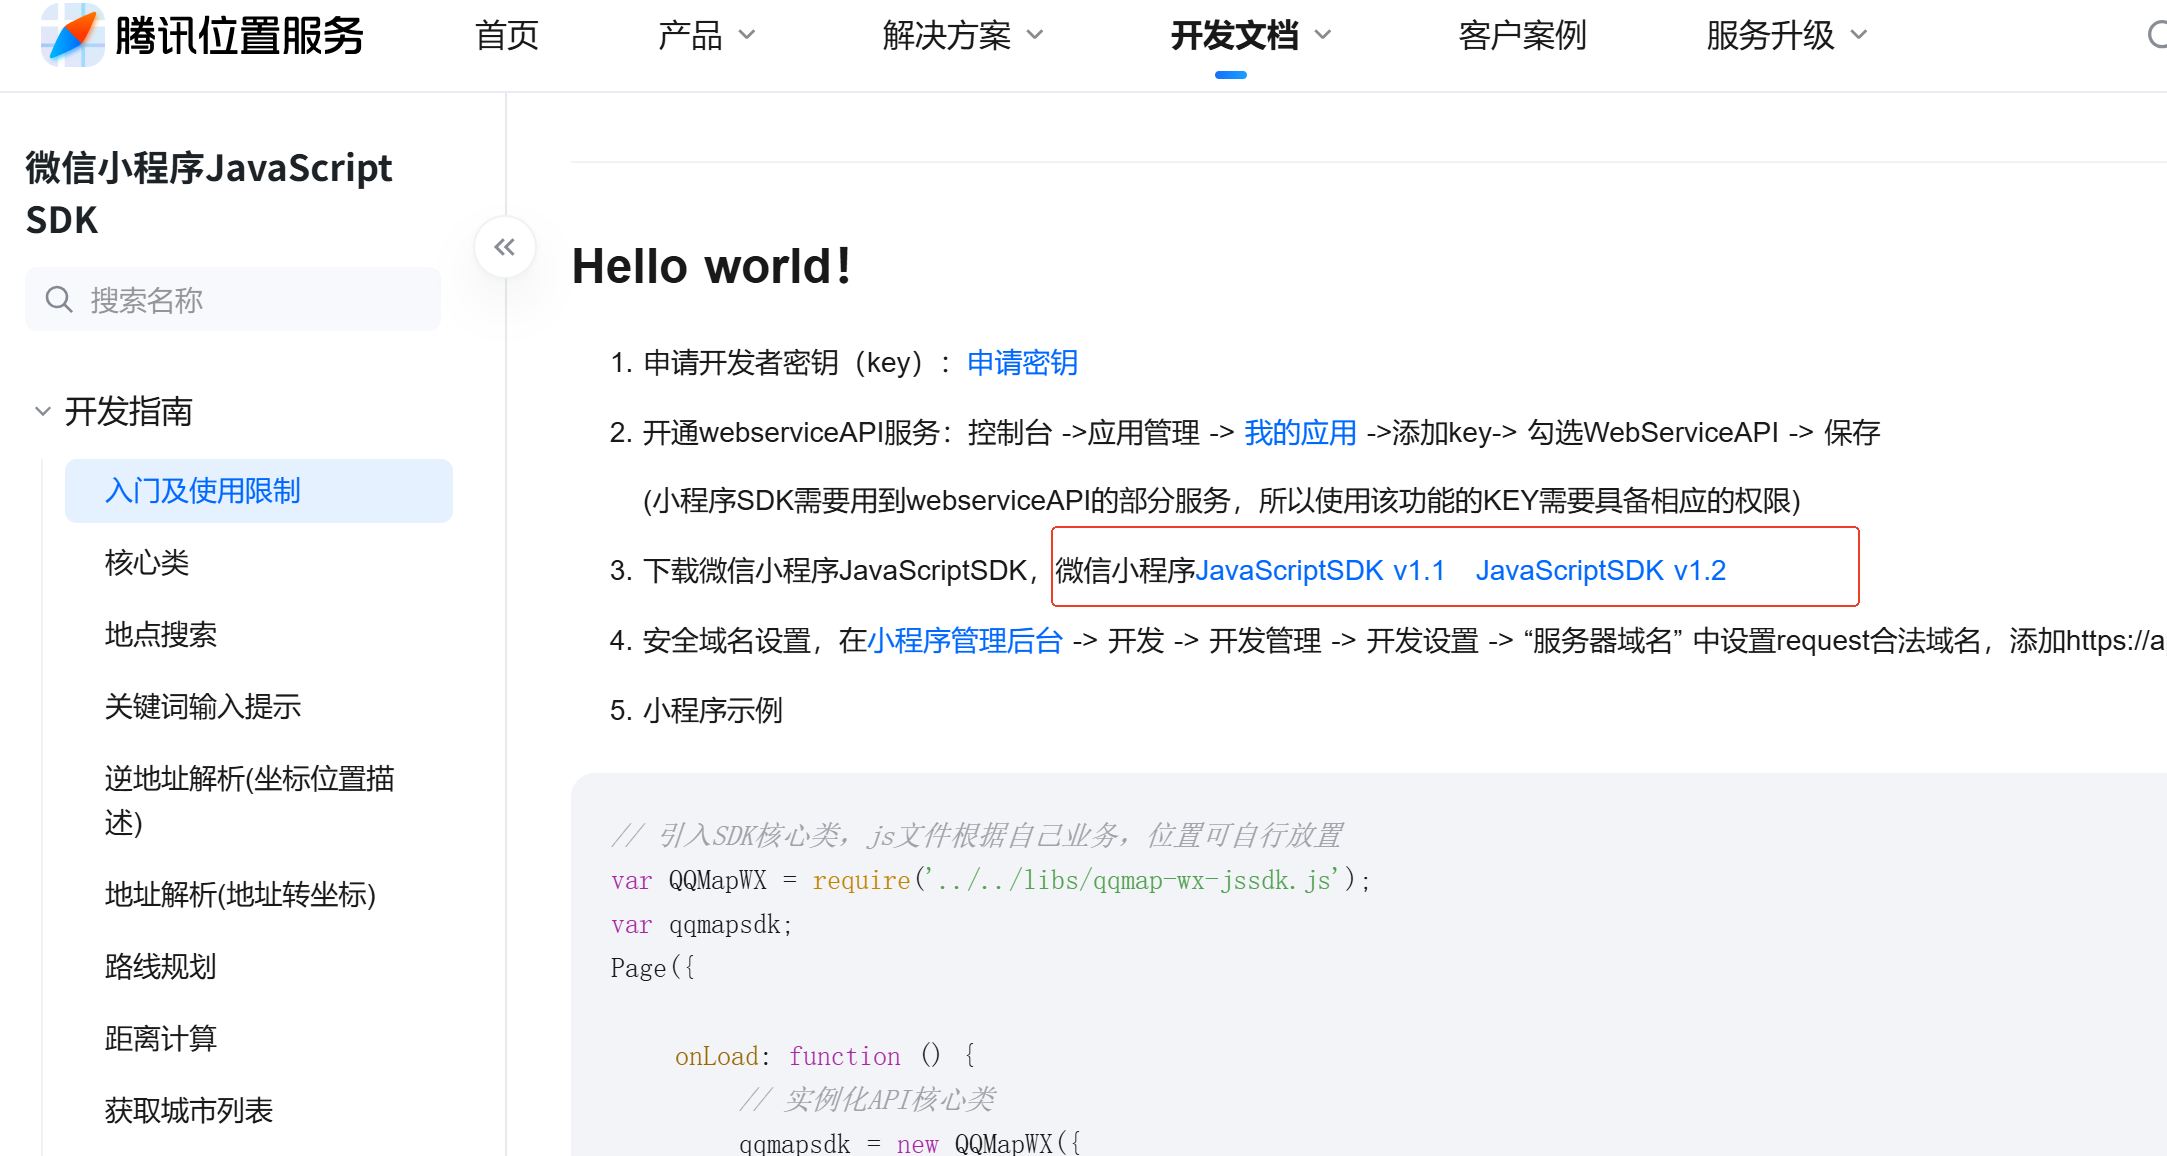Expand the 服务升级 dropdown chevron
2167x1156 pixels.
1859,35
